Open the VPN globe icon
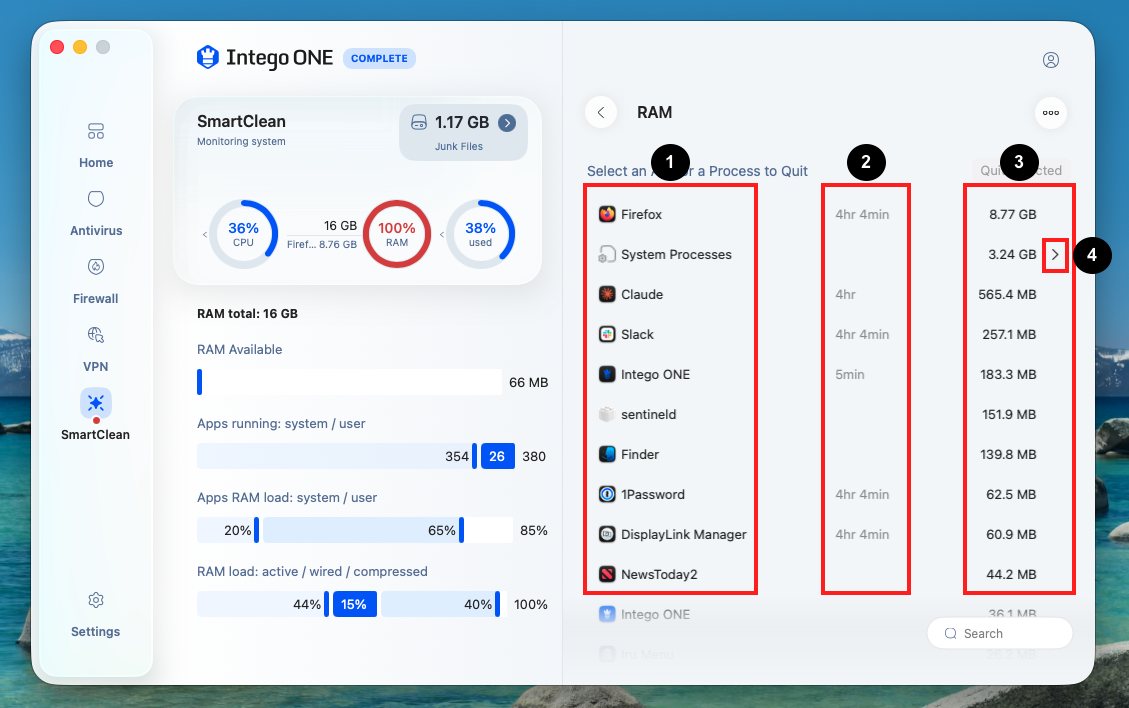This screenshot has height=708, width=1129. point(96,335)
